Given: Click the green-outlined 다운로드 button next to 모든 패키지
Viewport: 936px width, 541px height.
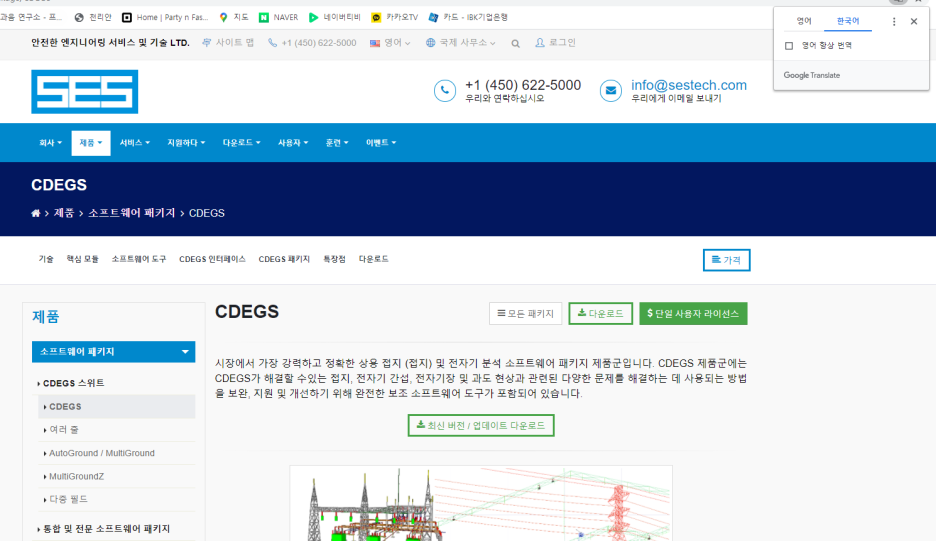Looking at the screenshot, I should (601, 313).
